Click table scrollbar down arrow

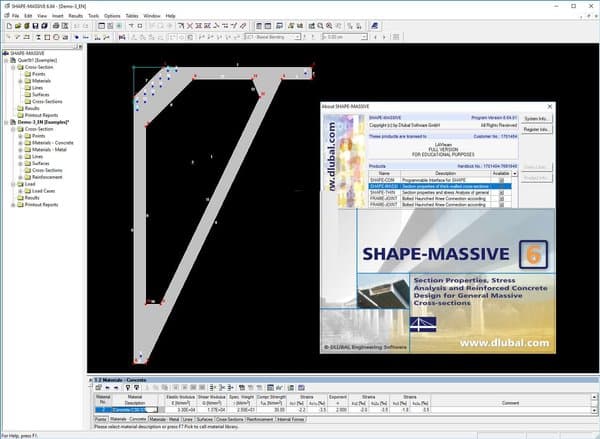point(594,410)
